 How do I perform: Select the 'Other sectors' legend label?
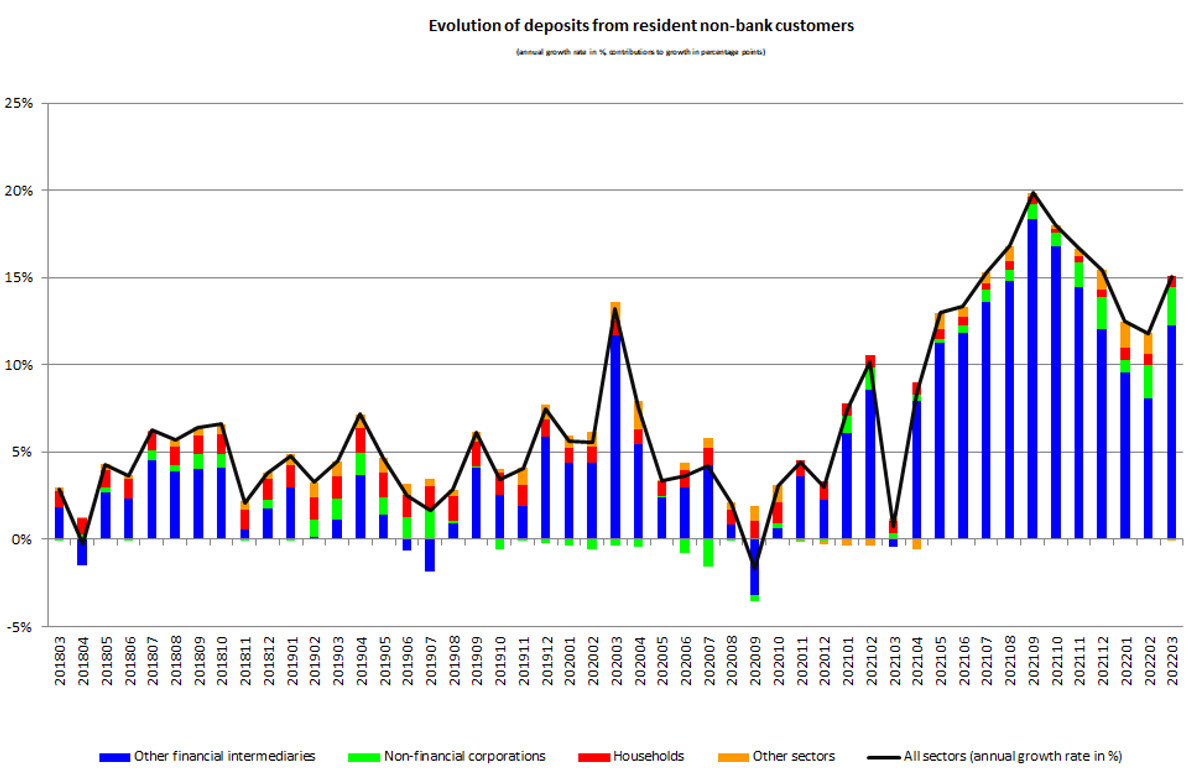tap(794, 756)
